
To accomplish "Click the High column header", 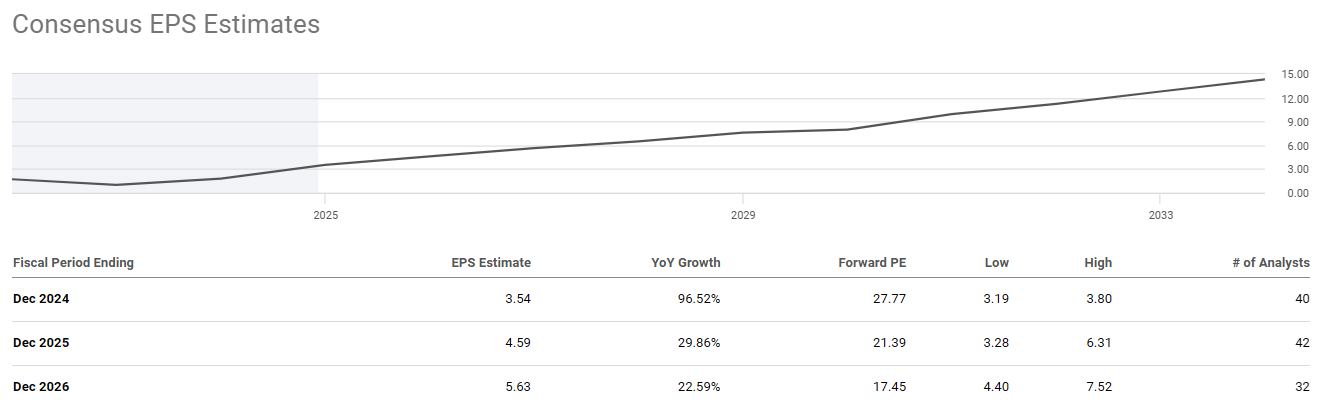I will [1098, 263].
